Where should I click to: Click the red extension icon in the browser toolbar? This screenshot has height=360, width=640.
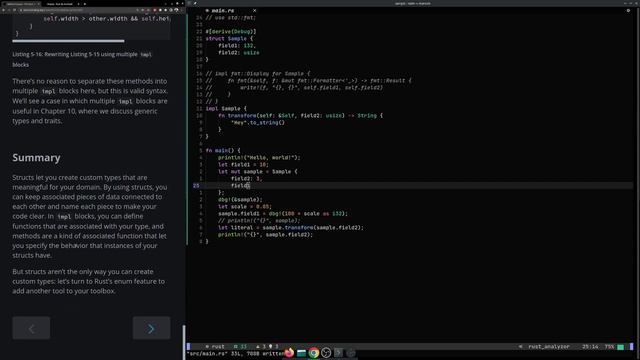click(x=155, y=10)
